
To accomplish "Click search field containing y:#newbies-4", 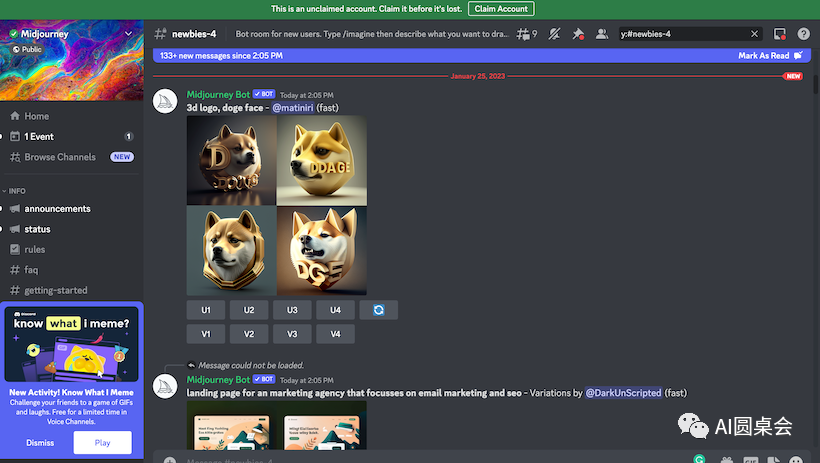I will [690, 34].
